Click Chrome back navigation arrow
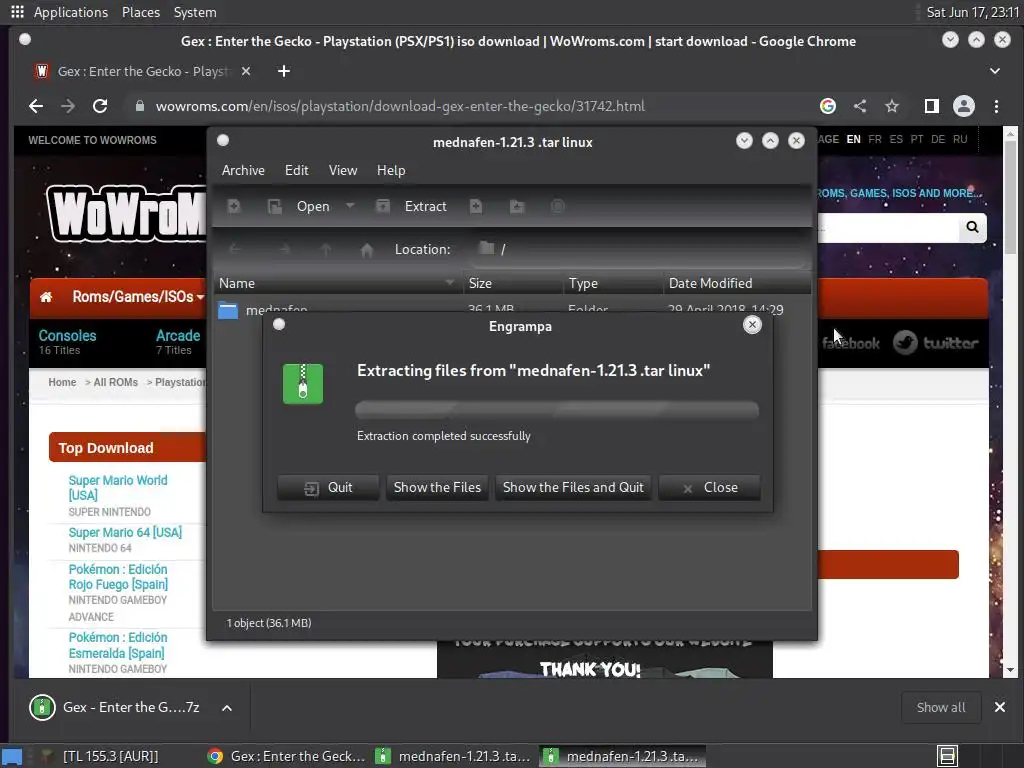Image resolution: width=1024 pixels, height=768 pixels. [x=36, y=106]
